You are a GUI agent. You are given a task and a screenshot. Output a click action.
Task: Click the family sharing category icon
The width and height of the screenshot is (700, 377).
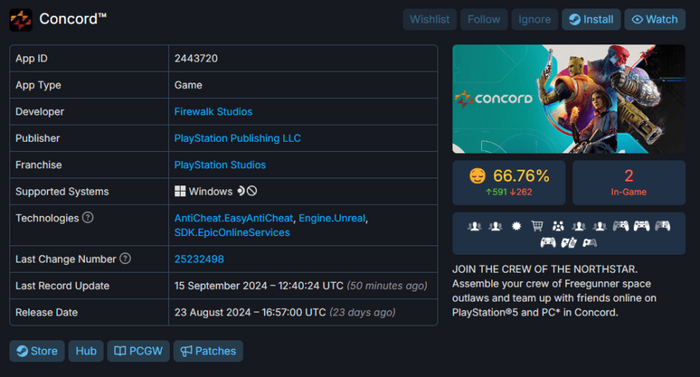point(558,226)
